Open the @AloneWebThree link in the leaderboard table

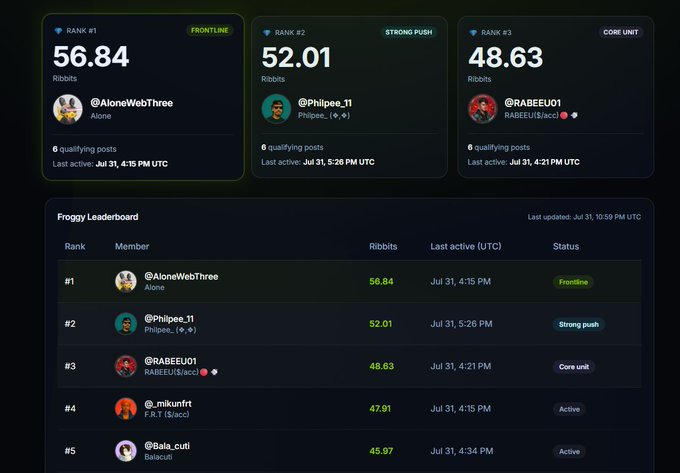tap(181, 277)
